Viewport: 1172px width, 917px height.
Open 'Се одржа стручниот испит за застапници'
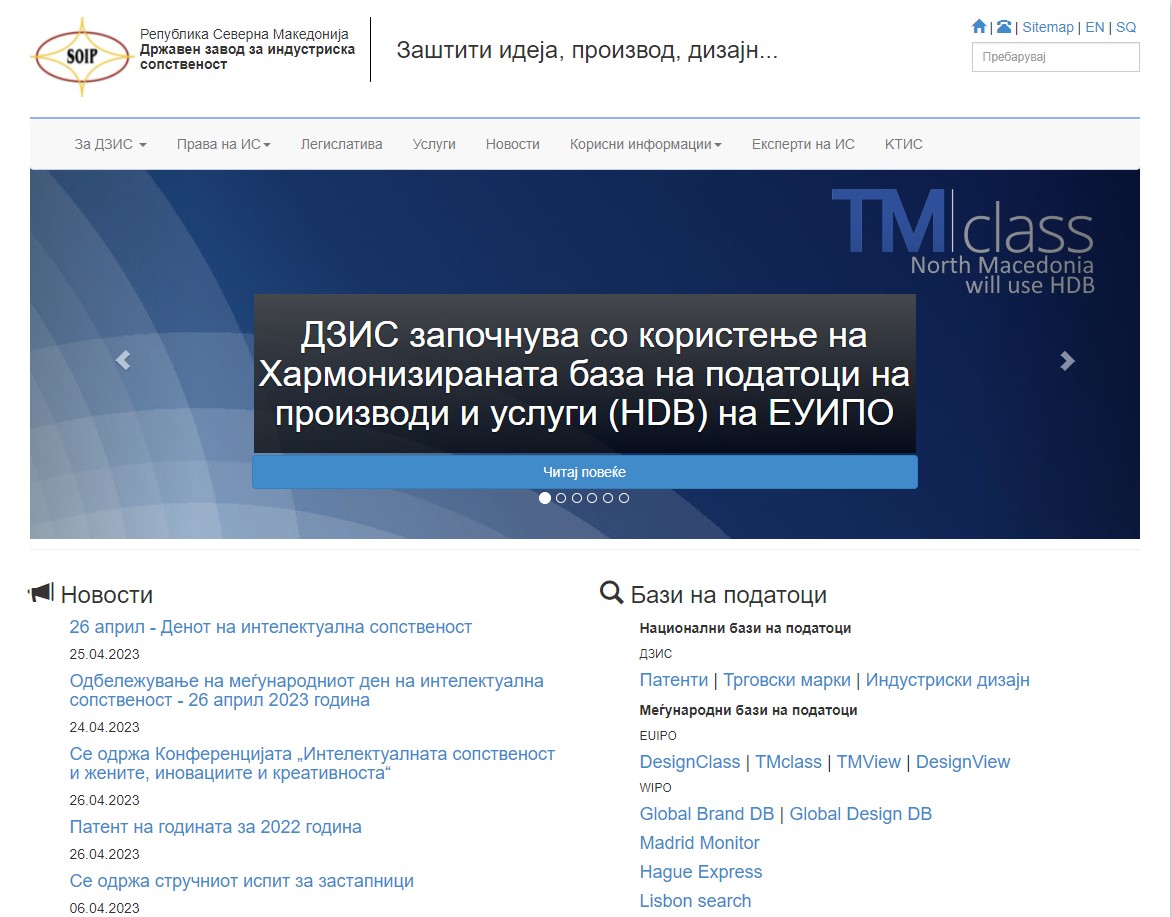(x=241, y=880)
